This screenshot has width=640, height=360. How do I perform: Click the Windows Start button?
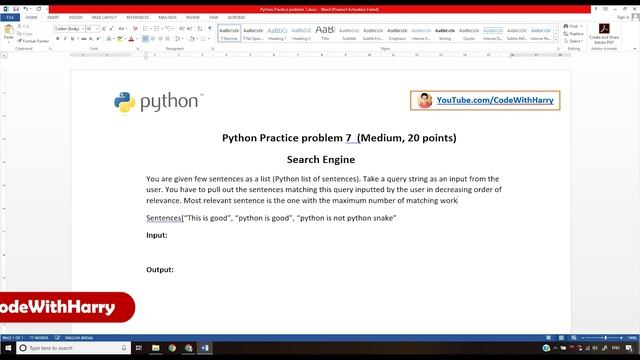coord(8,348)
